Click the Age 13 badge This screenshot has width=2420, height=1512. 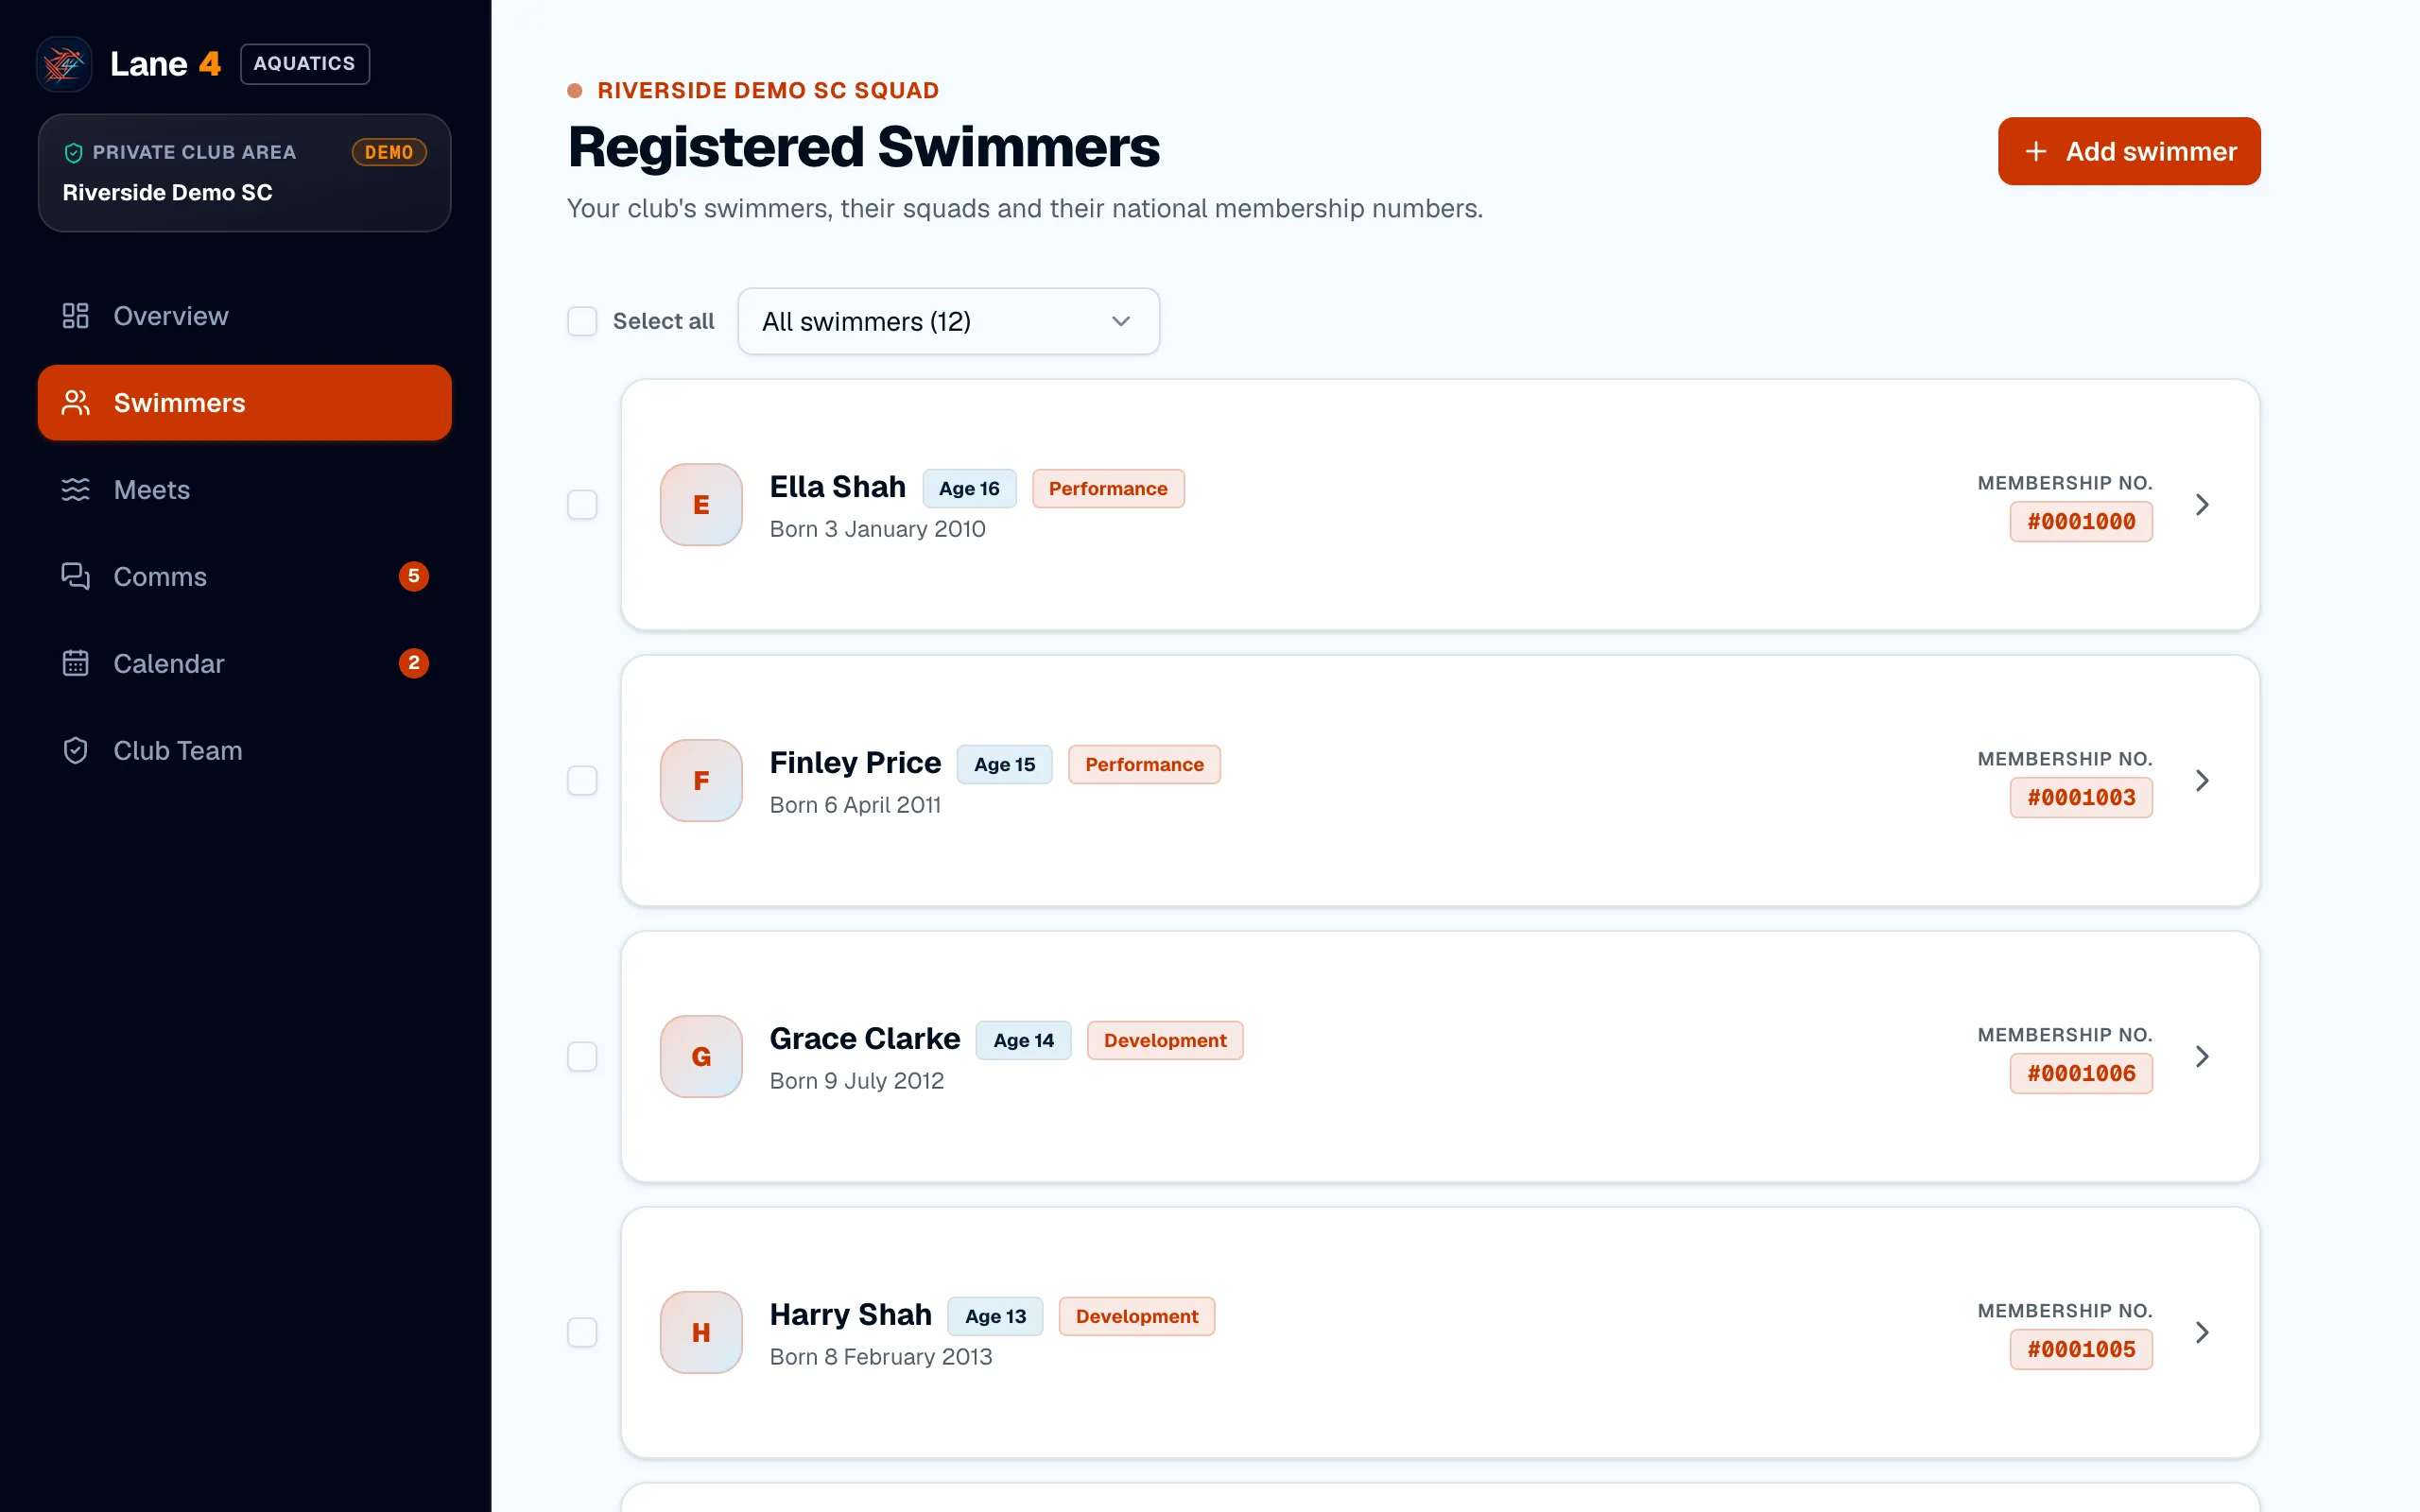pyautogui.click(x=995, y=1317)
